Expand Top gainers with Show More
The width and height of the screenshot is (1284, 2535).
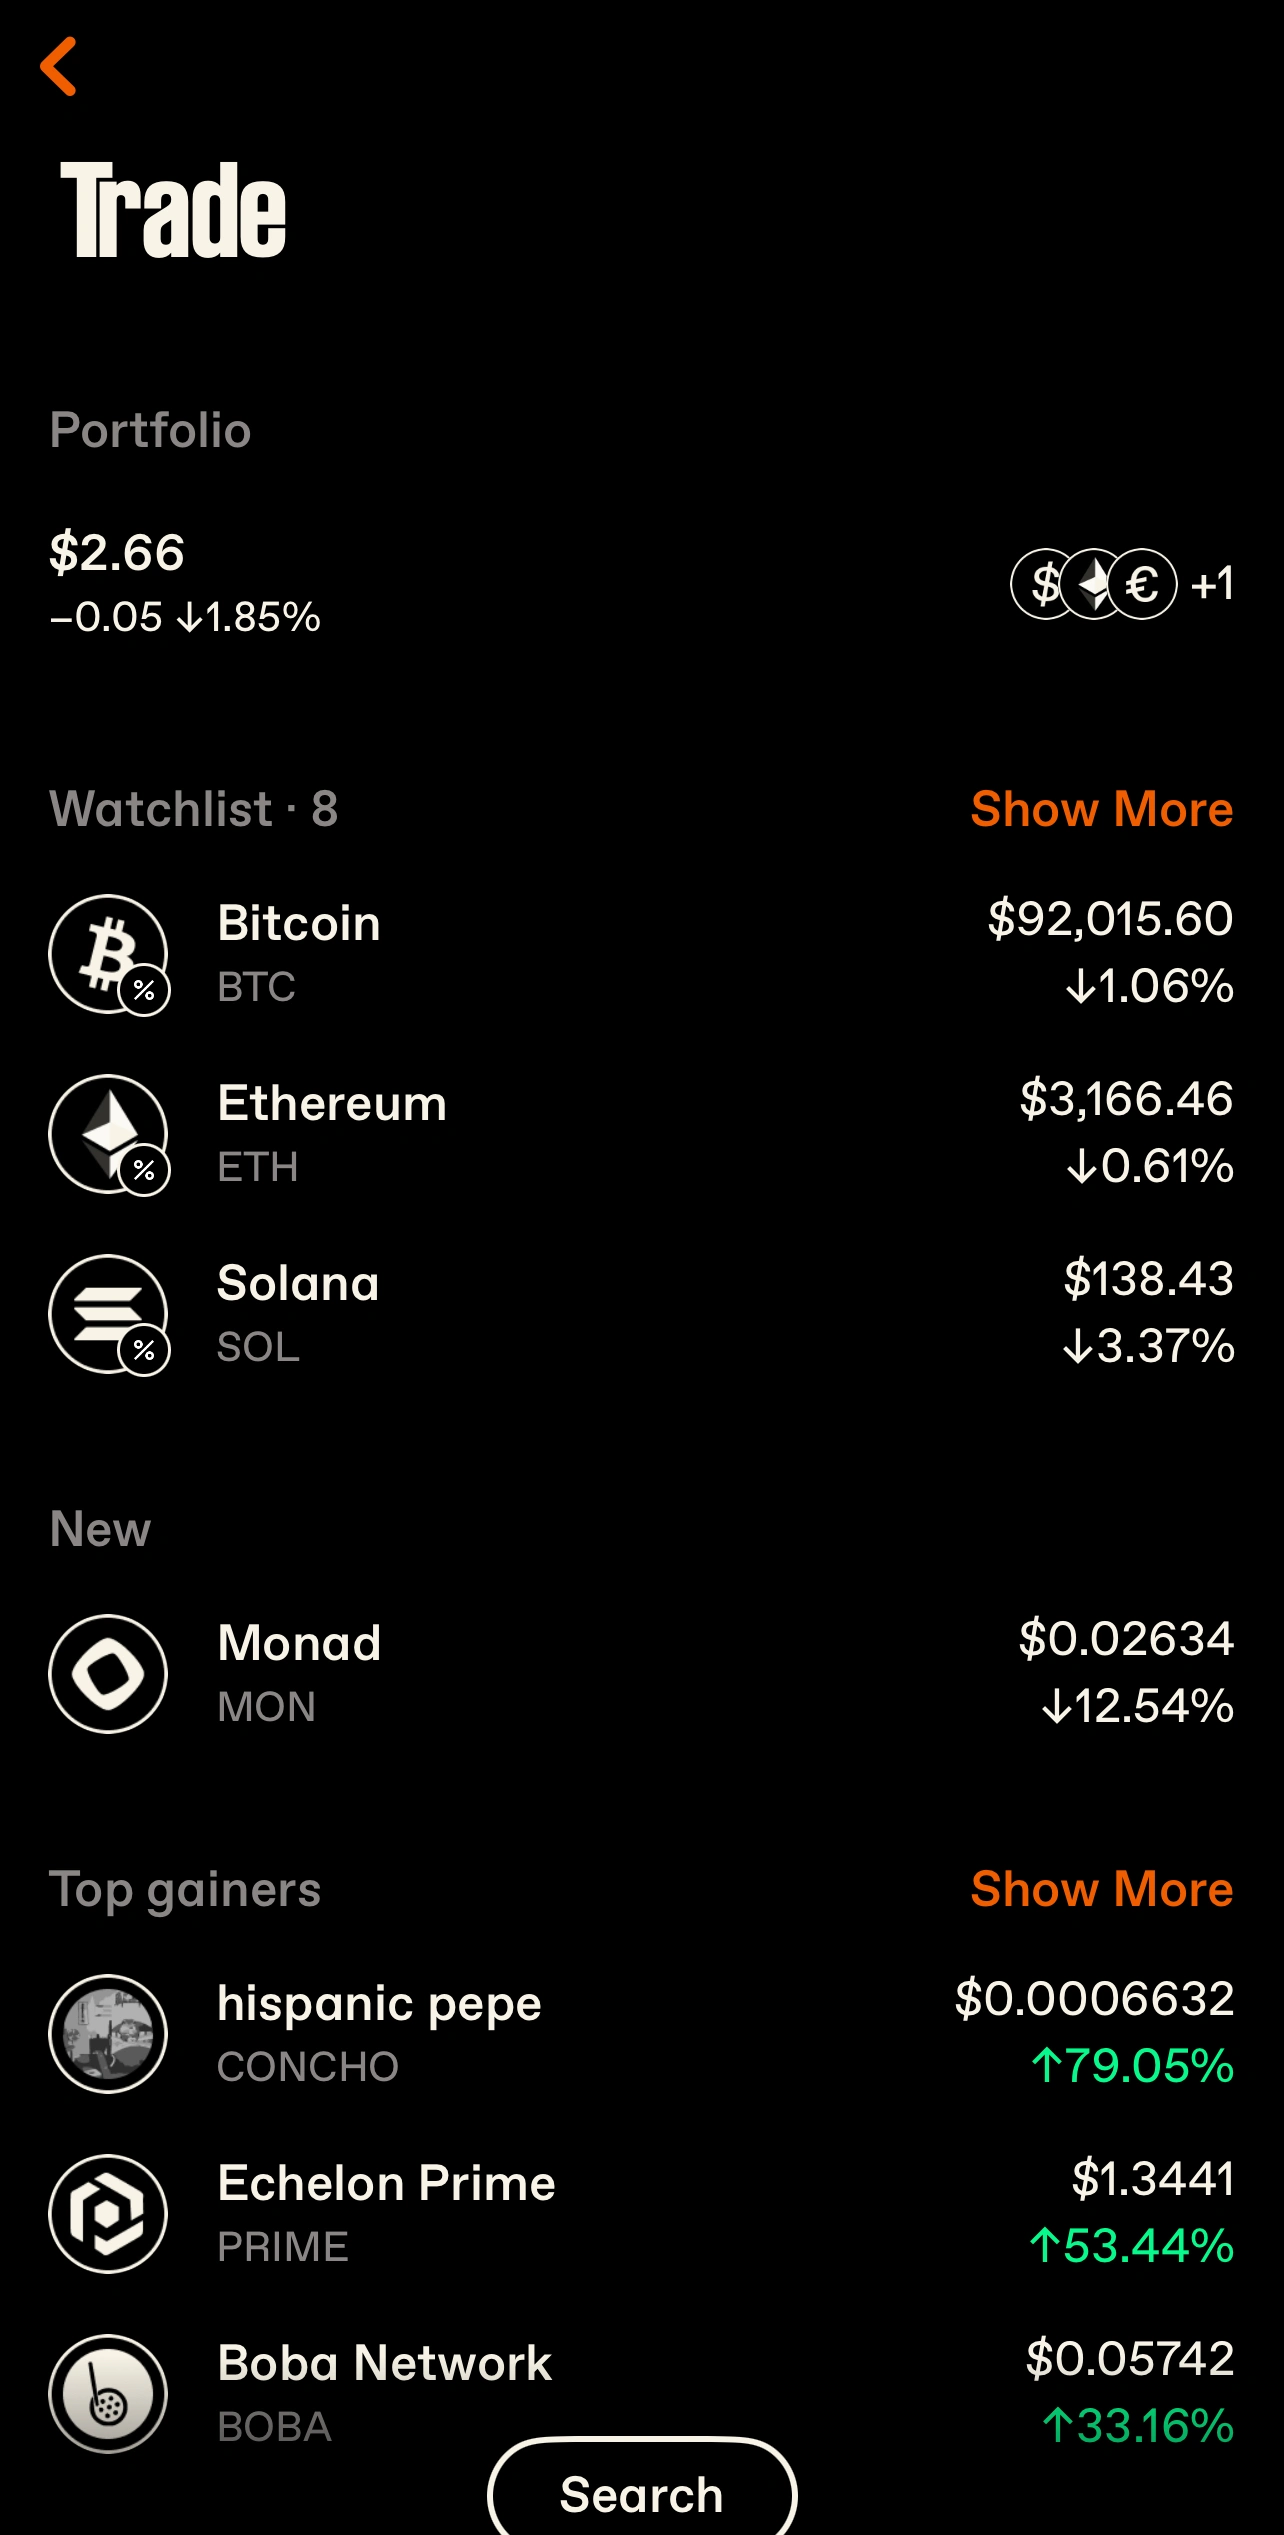click(x=1101, y=1889)
